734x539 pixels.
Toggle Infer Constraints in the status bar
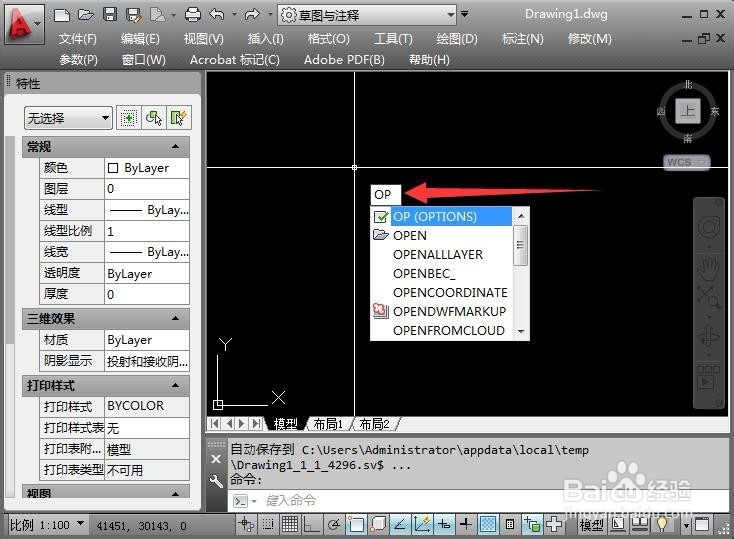coord(246,524)
